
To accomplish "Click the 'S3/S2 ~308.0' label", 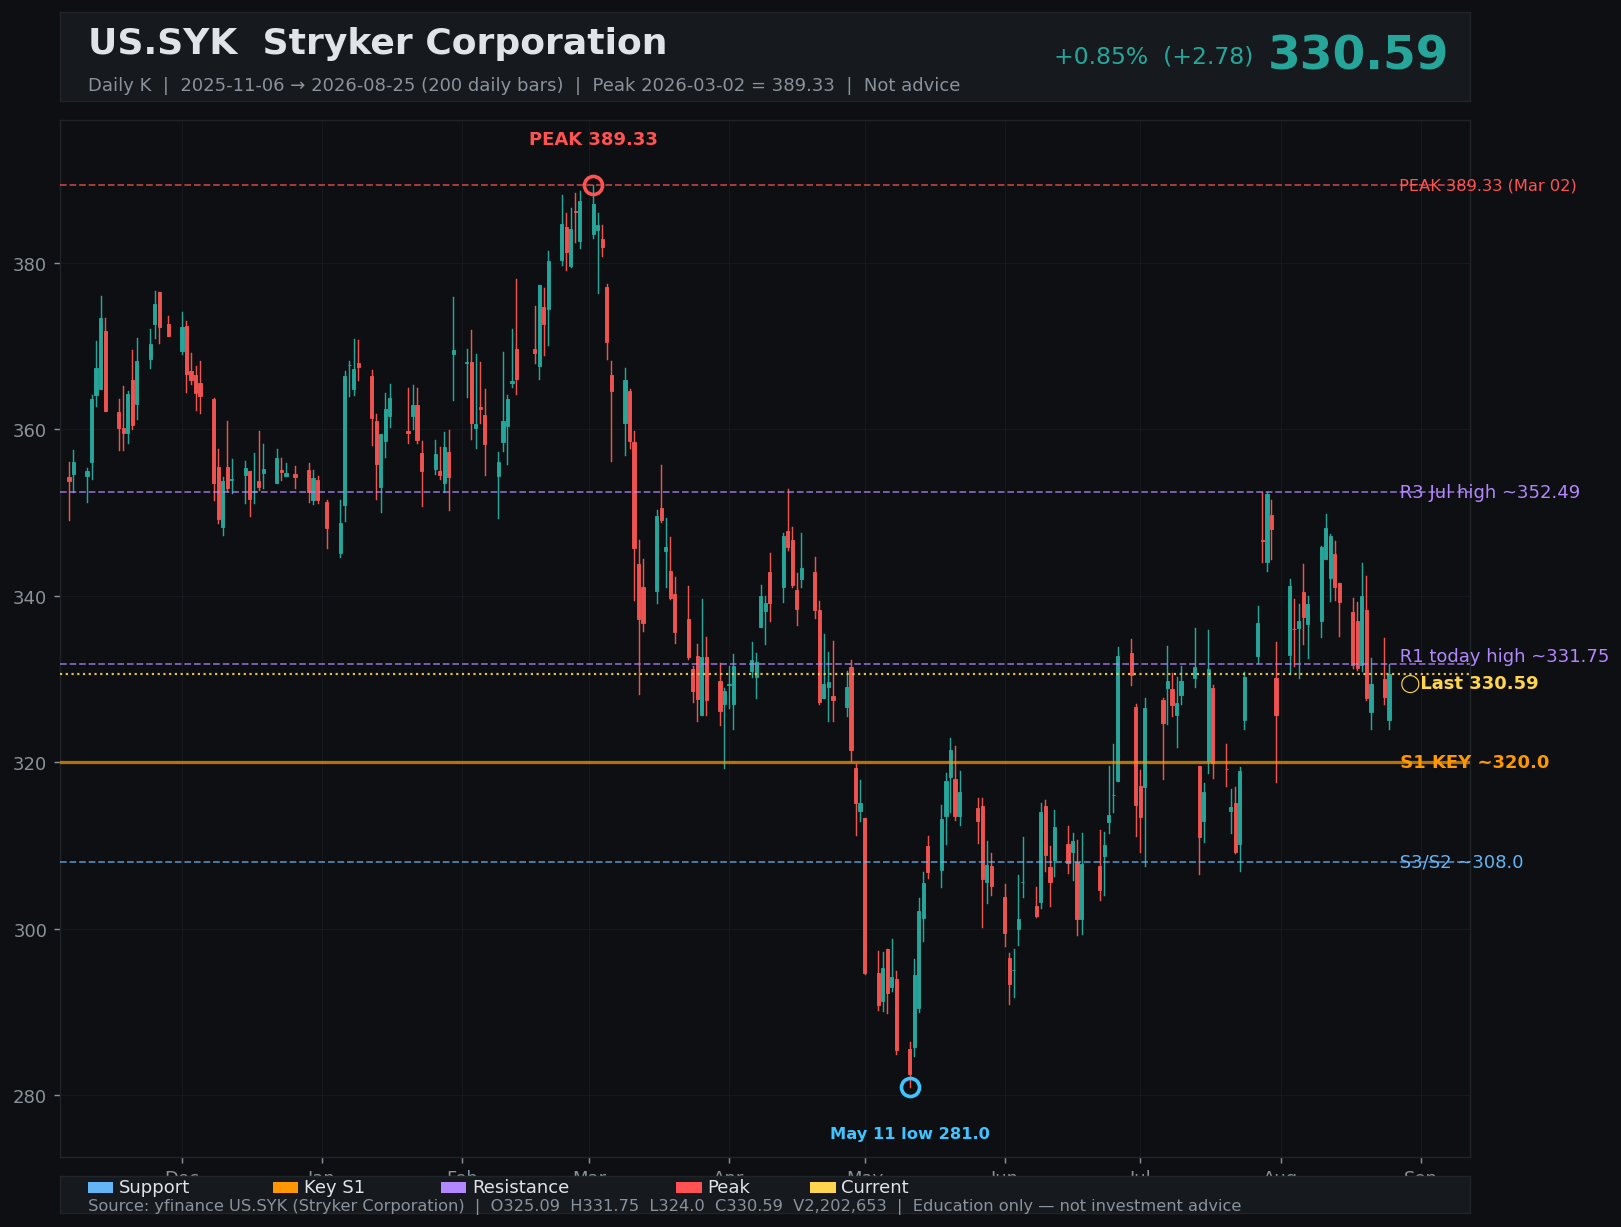I will 1461,862.
